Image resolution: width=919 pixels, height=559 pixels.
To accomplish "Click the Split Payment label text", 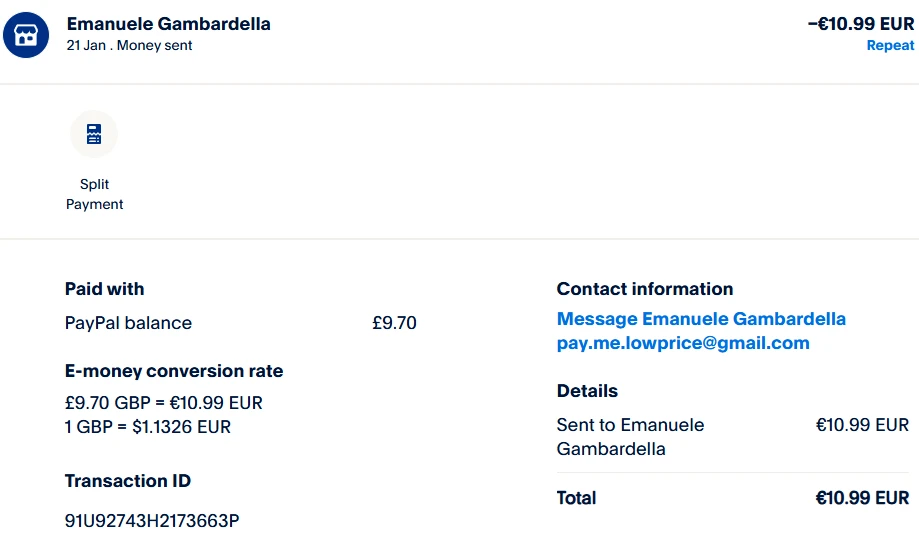I will pos(94,194).
